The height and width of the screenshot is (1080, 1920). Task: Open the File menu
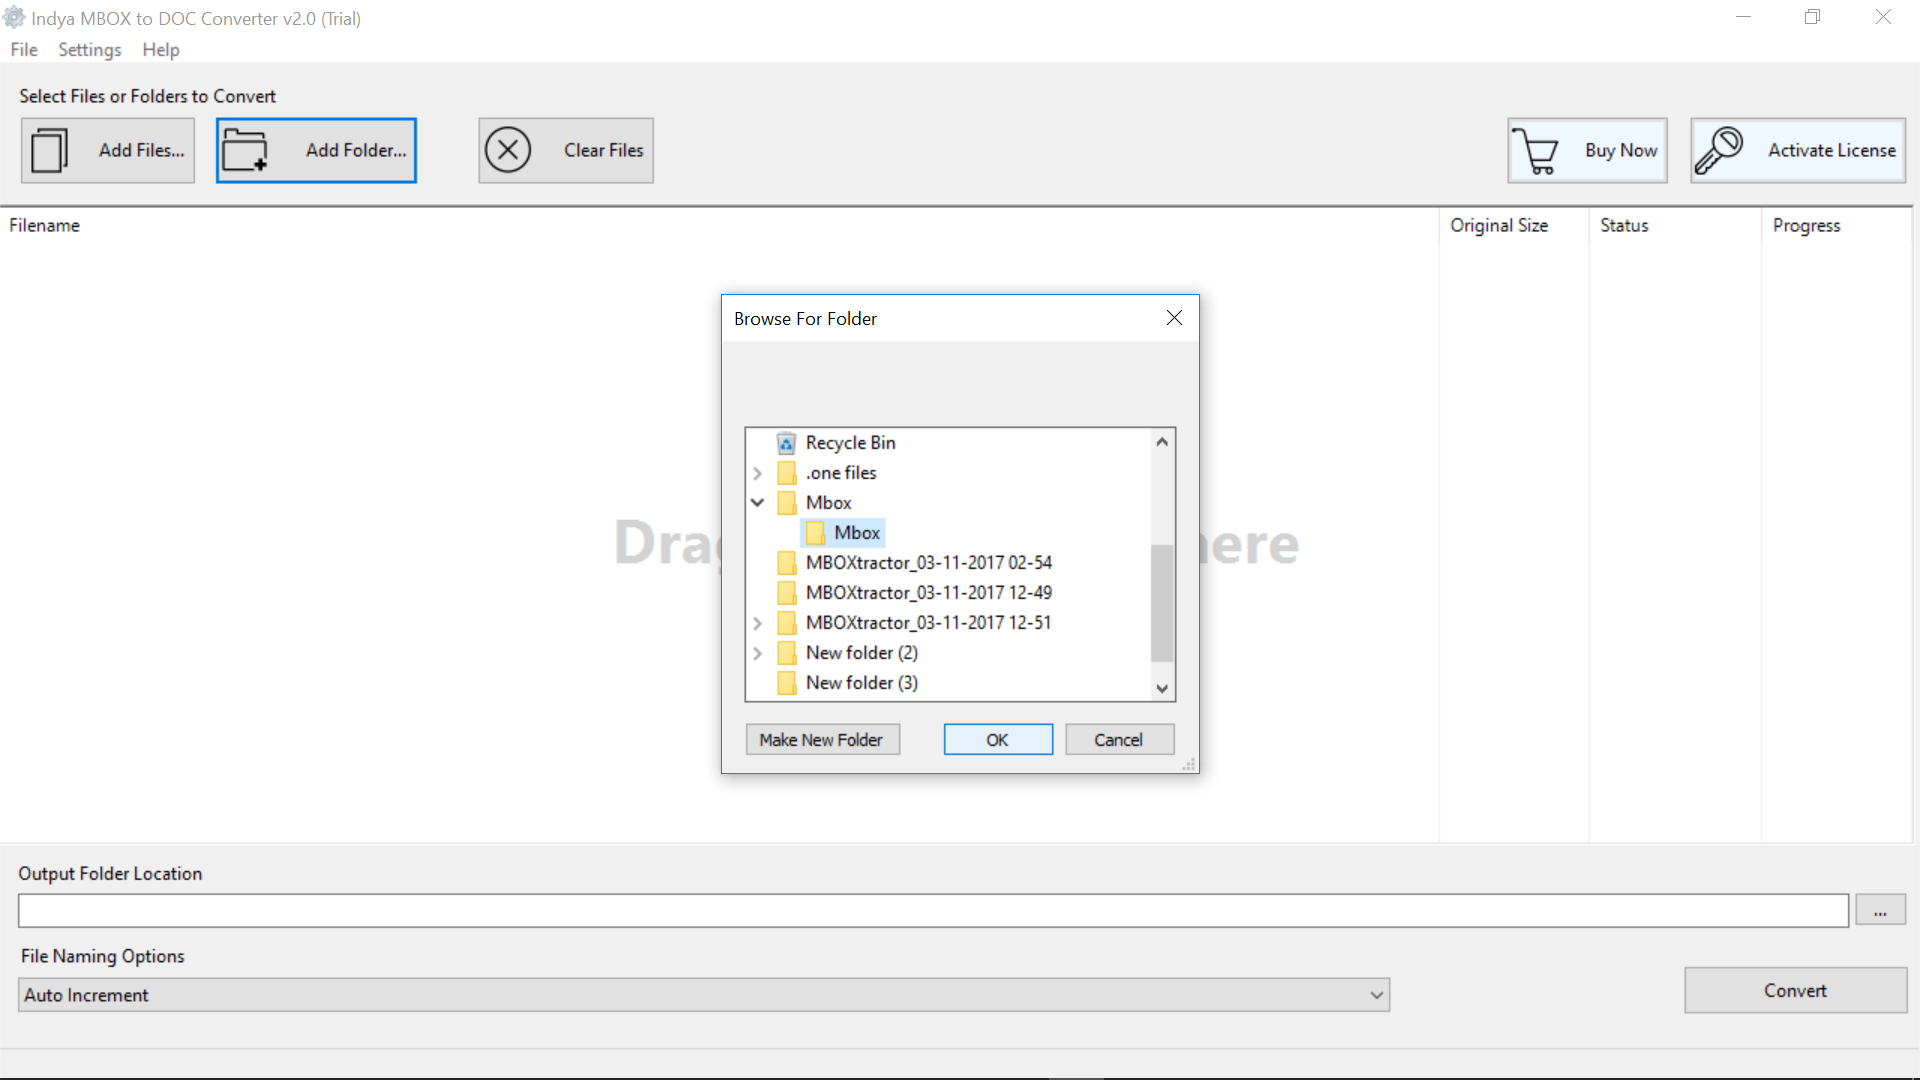24,50
